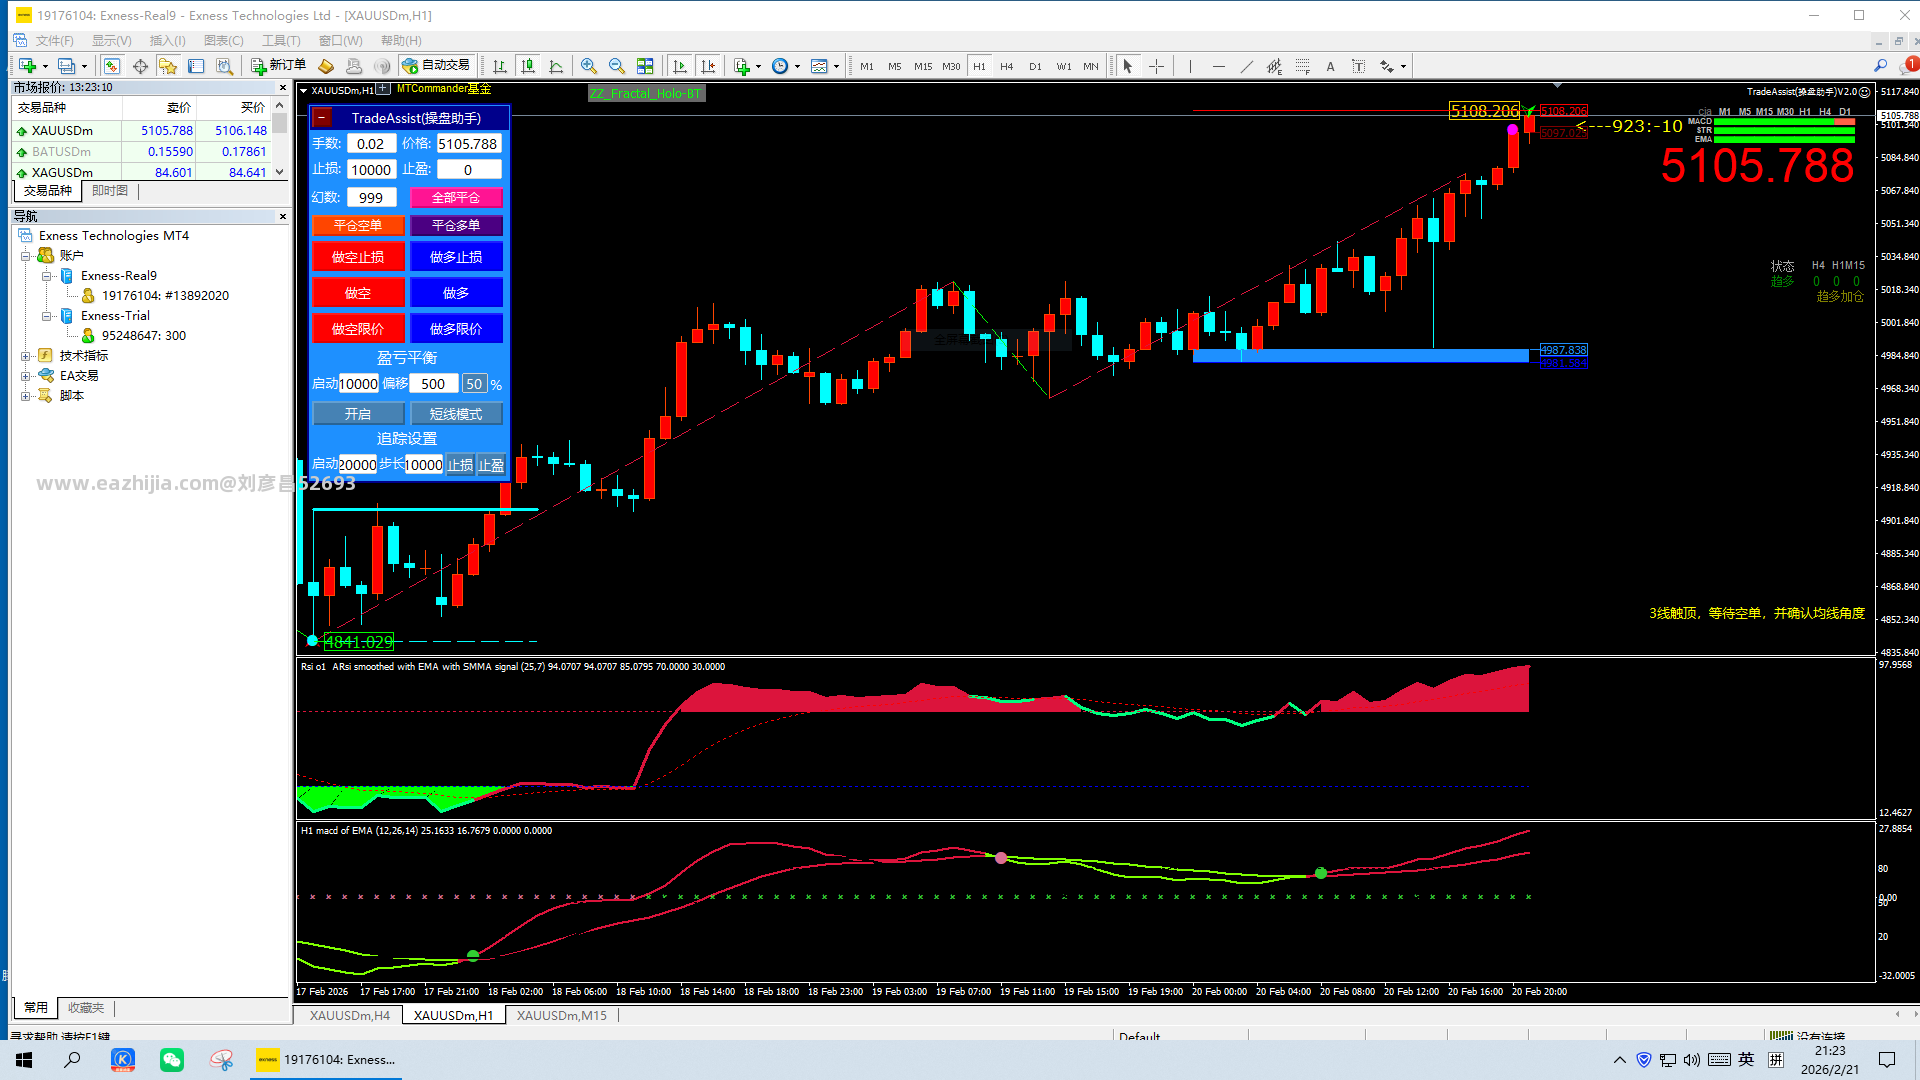
Task: Switch chart to line chart type
Action: [x=556, y=66]
